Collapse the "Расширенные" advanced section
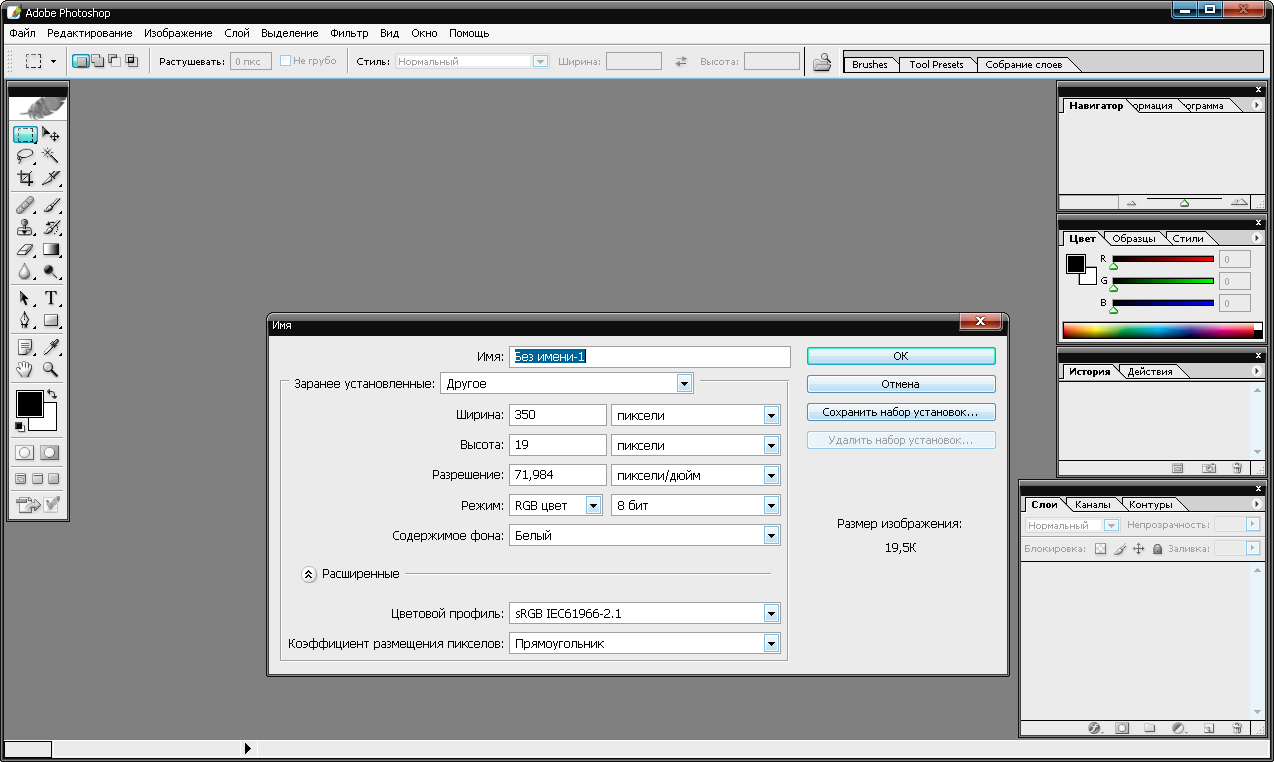The image size is (1274, 762). point(309,574)
